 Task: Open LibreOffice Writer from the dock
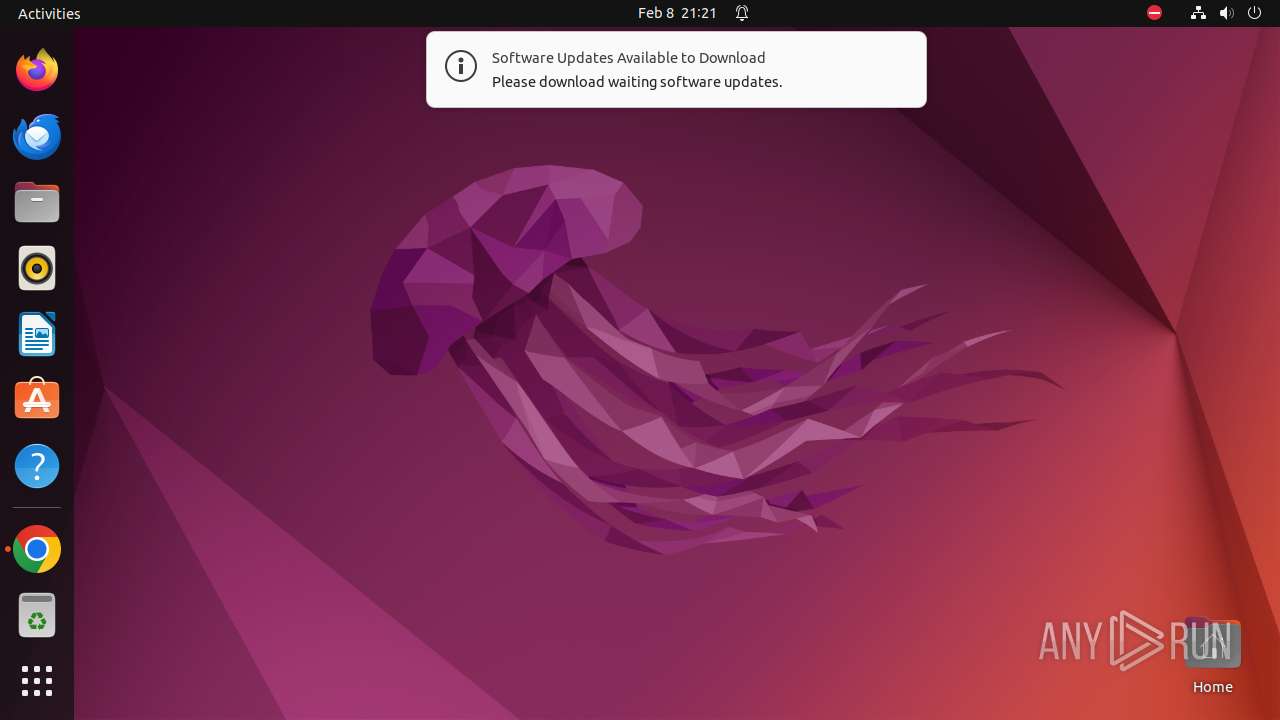[37, 334]
